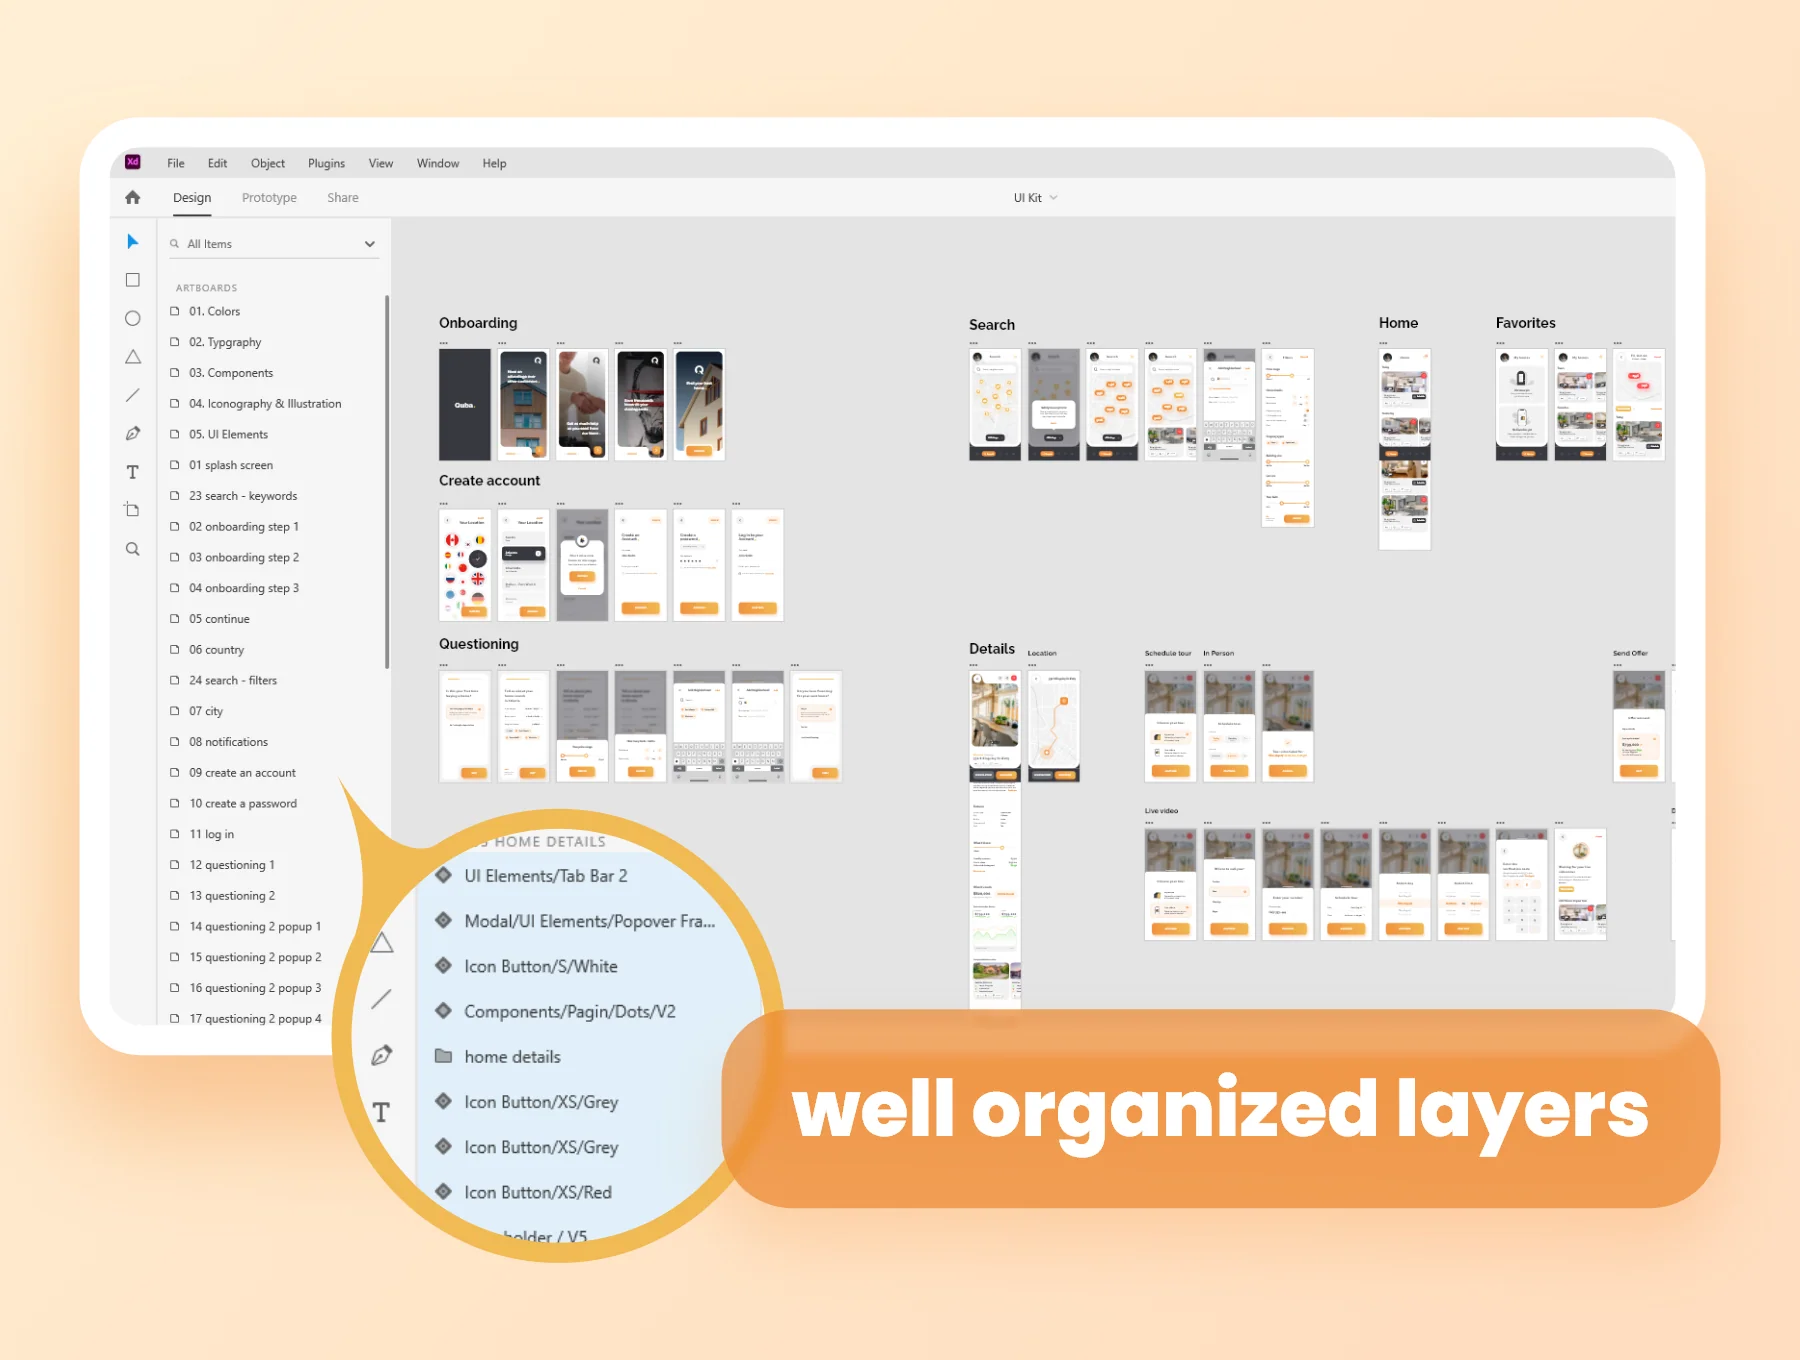Open the File menu
The height and width of the screenshot is (1360, 1800).
(x=176, y=163)
